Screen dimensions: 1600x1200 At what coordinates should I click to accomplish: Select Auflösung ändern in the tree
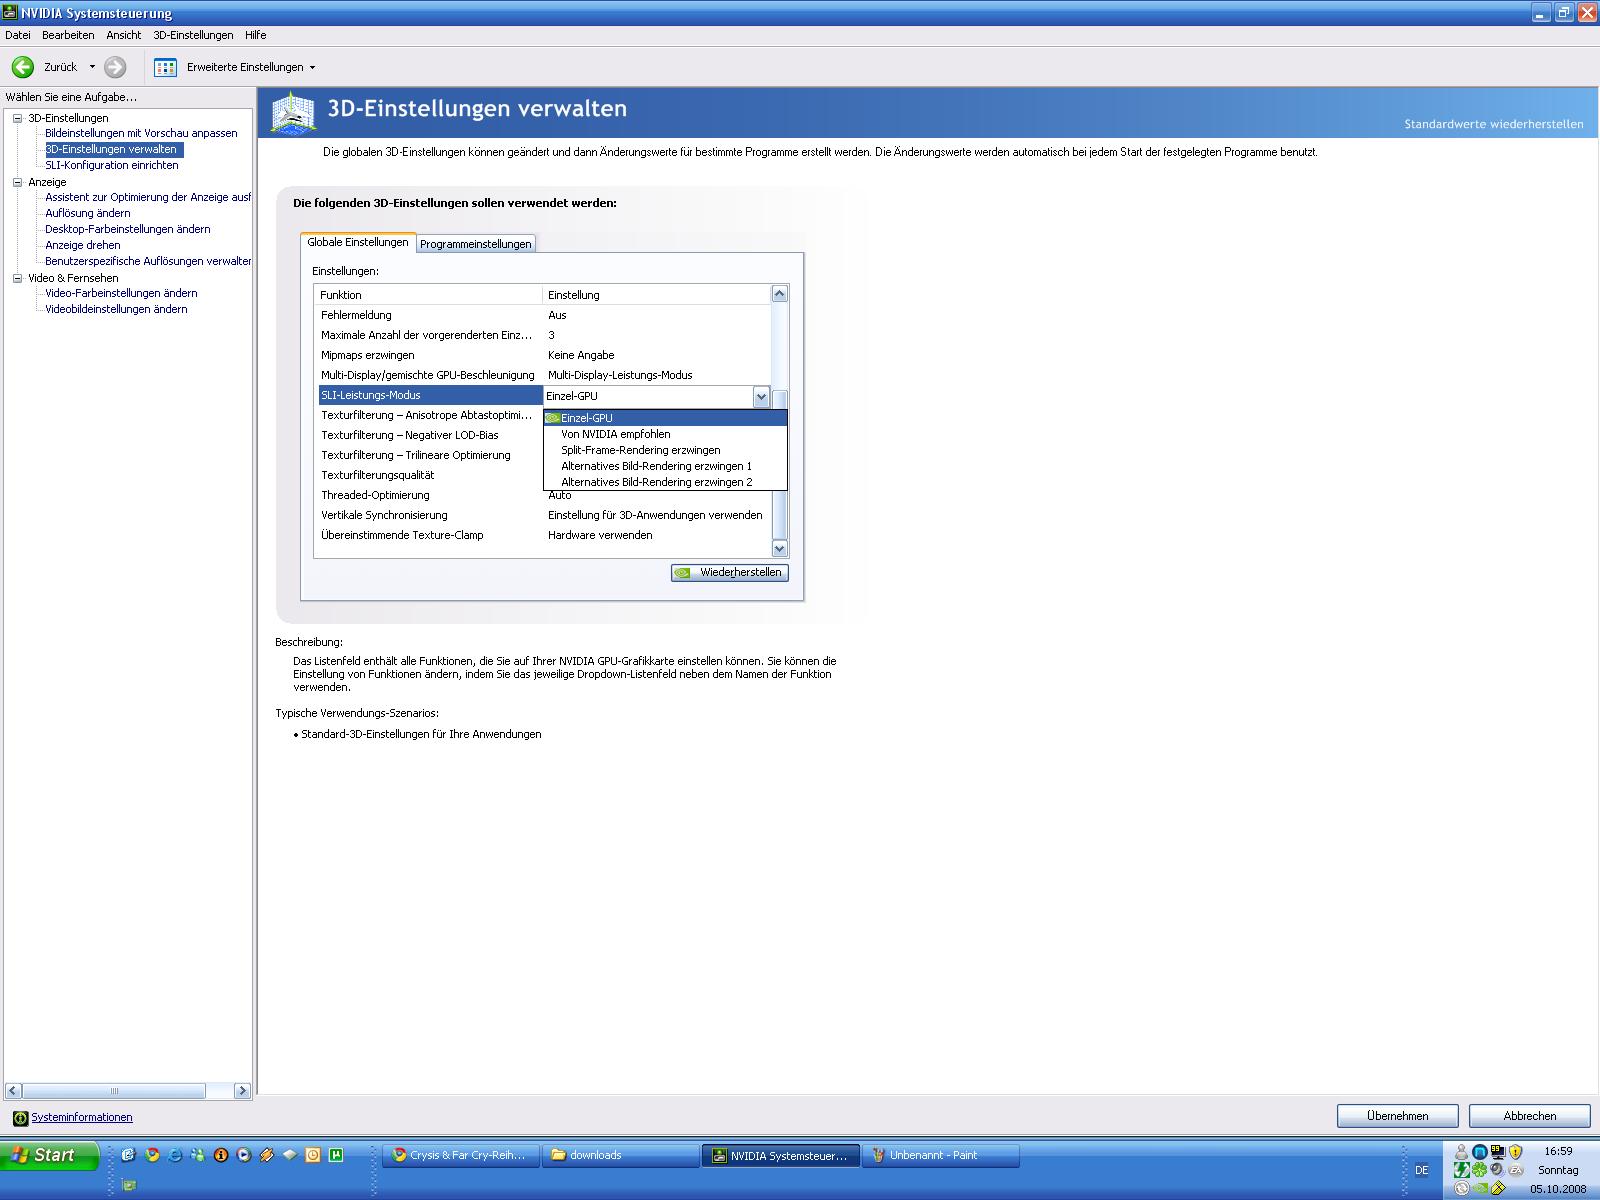point(88,213)
